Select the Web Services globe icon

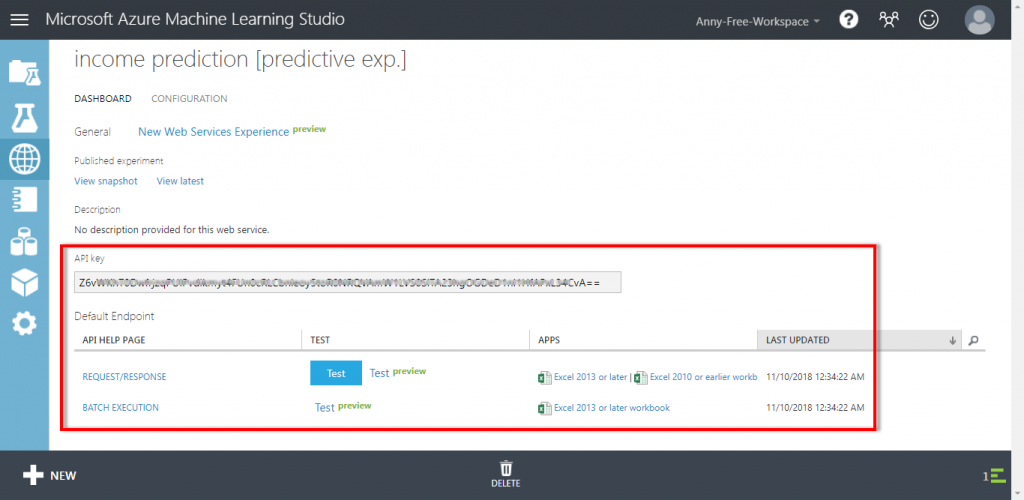24,159
